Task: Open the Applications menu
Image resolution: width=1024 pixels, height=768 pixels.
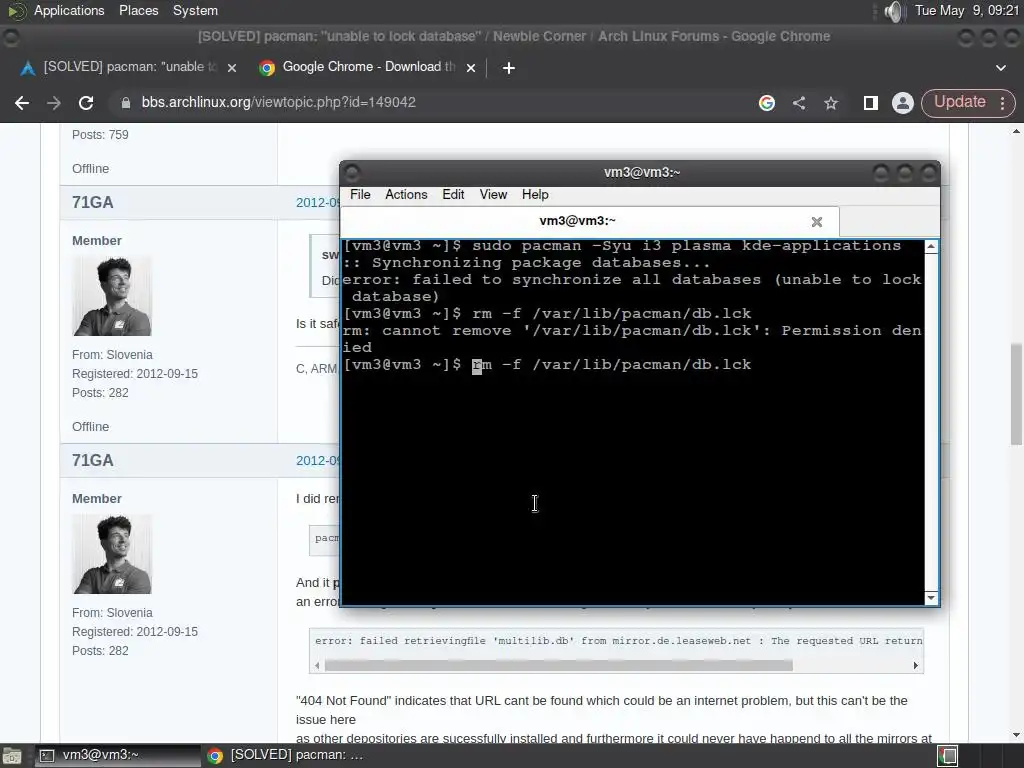Action: point(69,10)
